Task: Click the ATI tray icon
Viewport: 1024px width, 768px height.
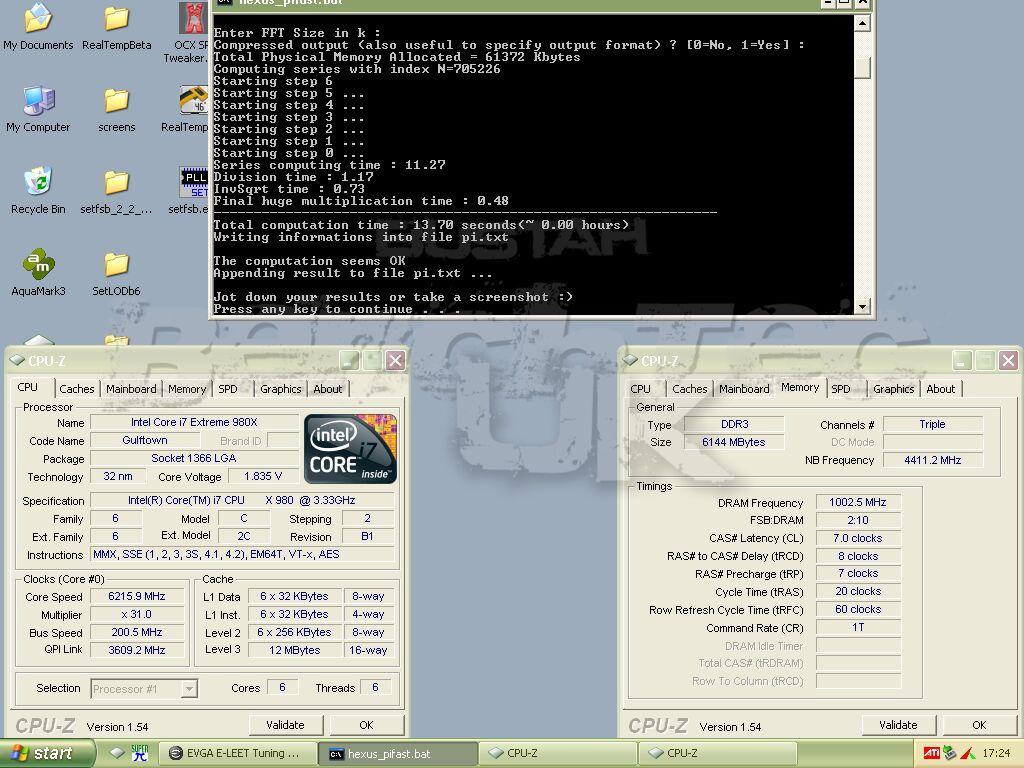Action: tap(931, 754)
